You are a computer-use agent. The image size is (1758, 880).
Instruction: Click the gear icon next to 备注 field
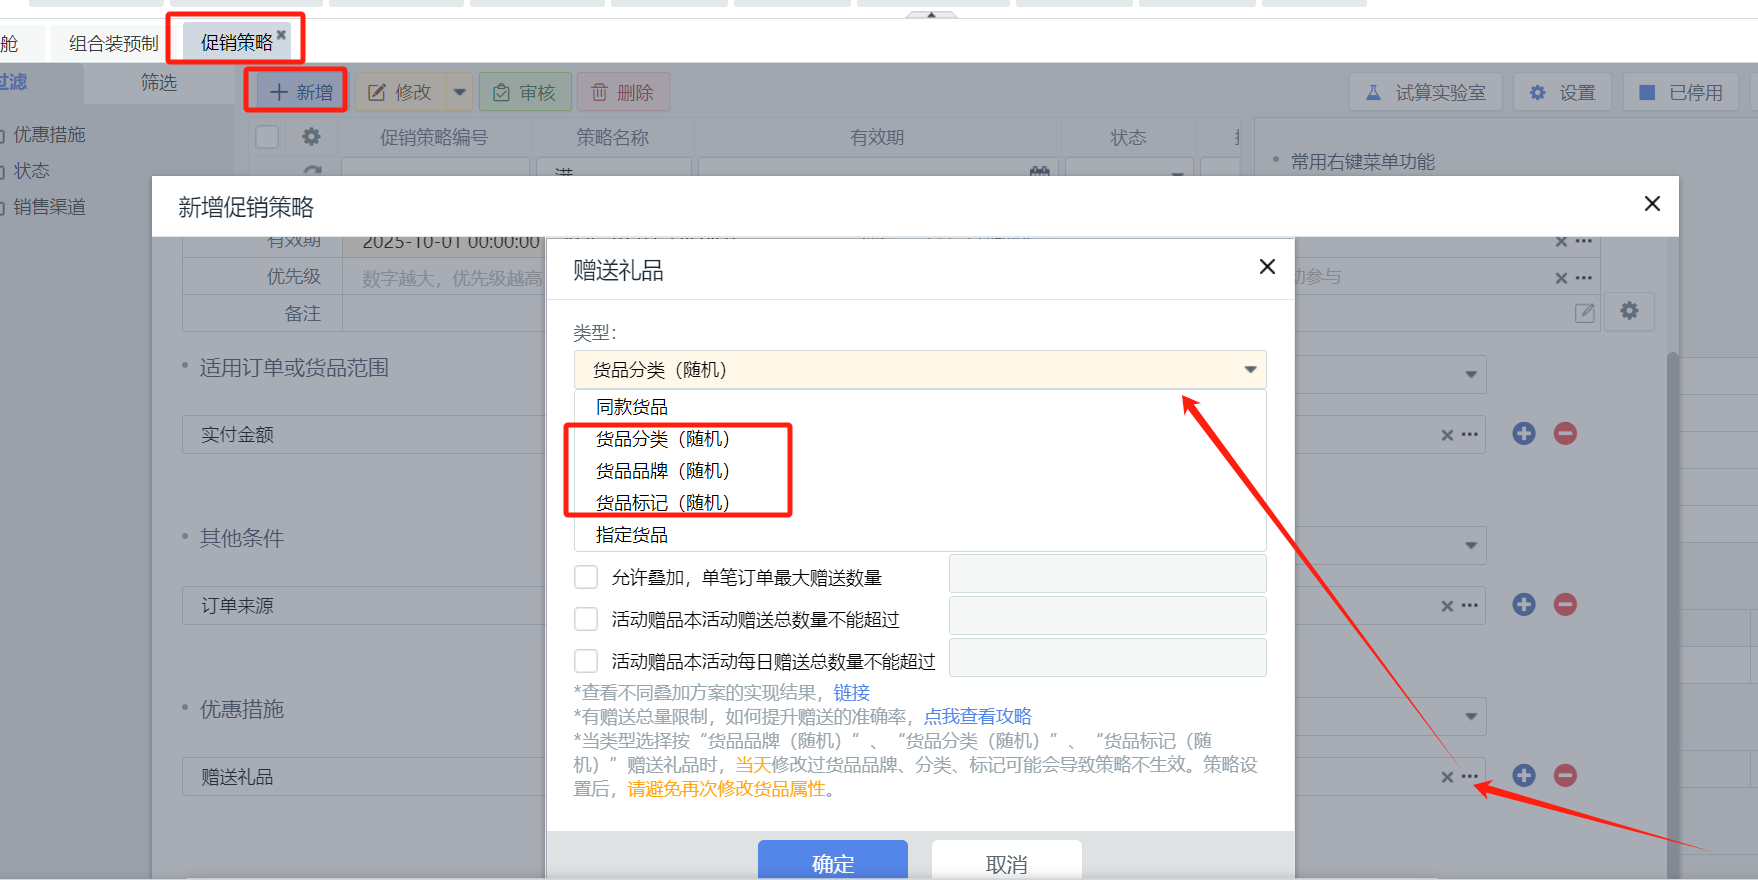1629,311
